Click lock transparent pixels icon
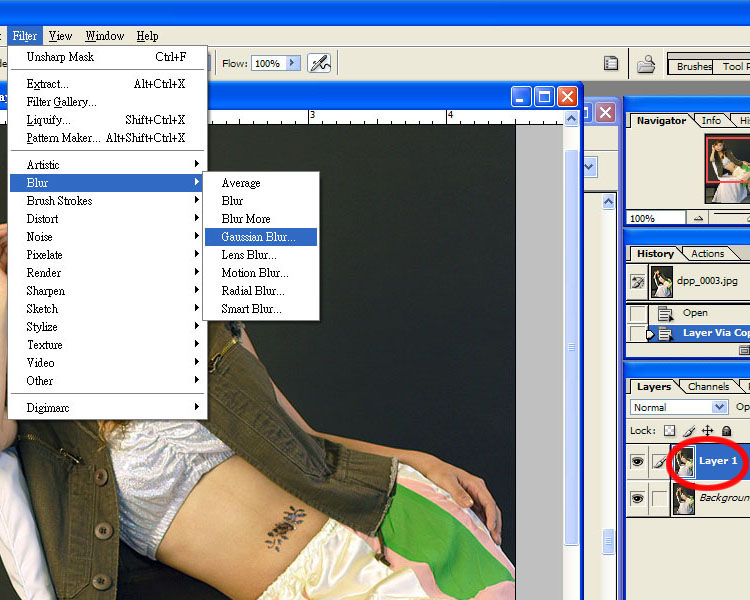The image size is (750, 600). pos(670,431)
